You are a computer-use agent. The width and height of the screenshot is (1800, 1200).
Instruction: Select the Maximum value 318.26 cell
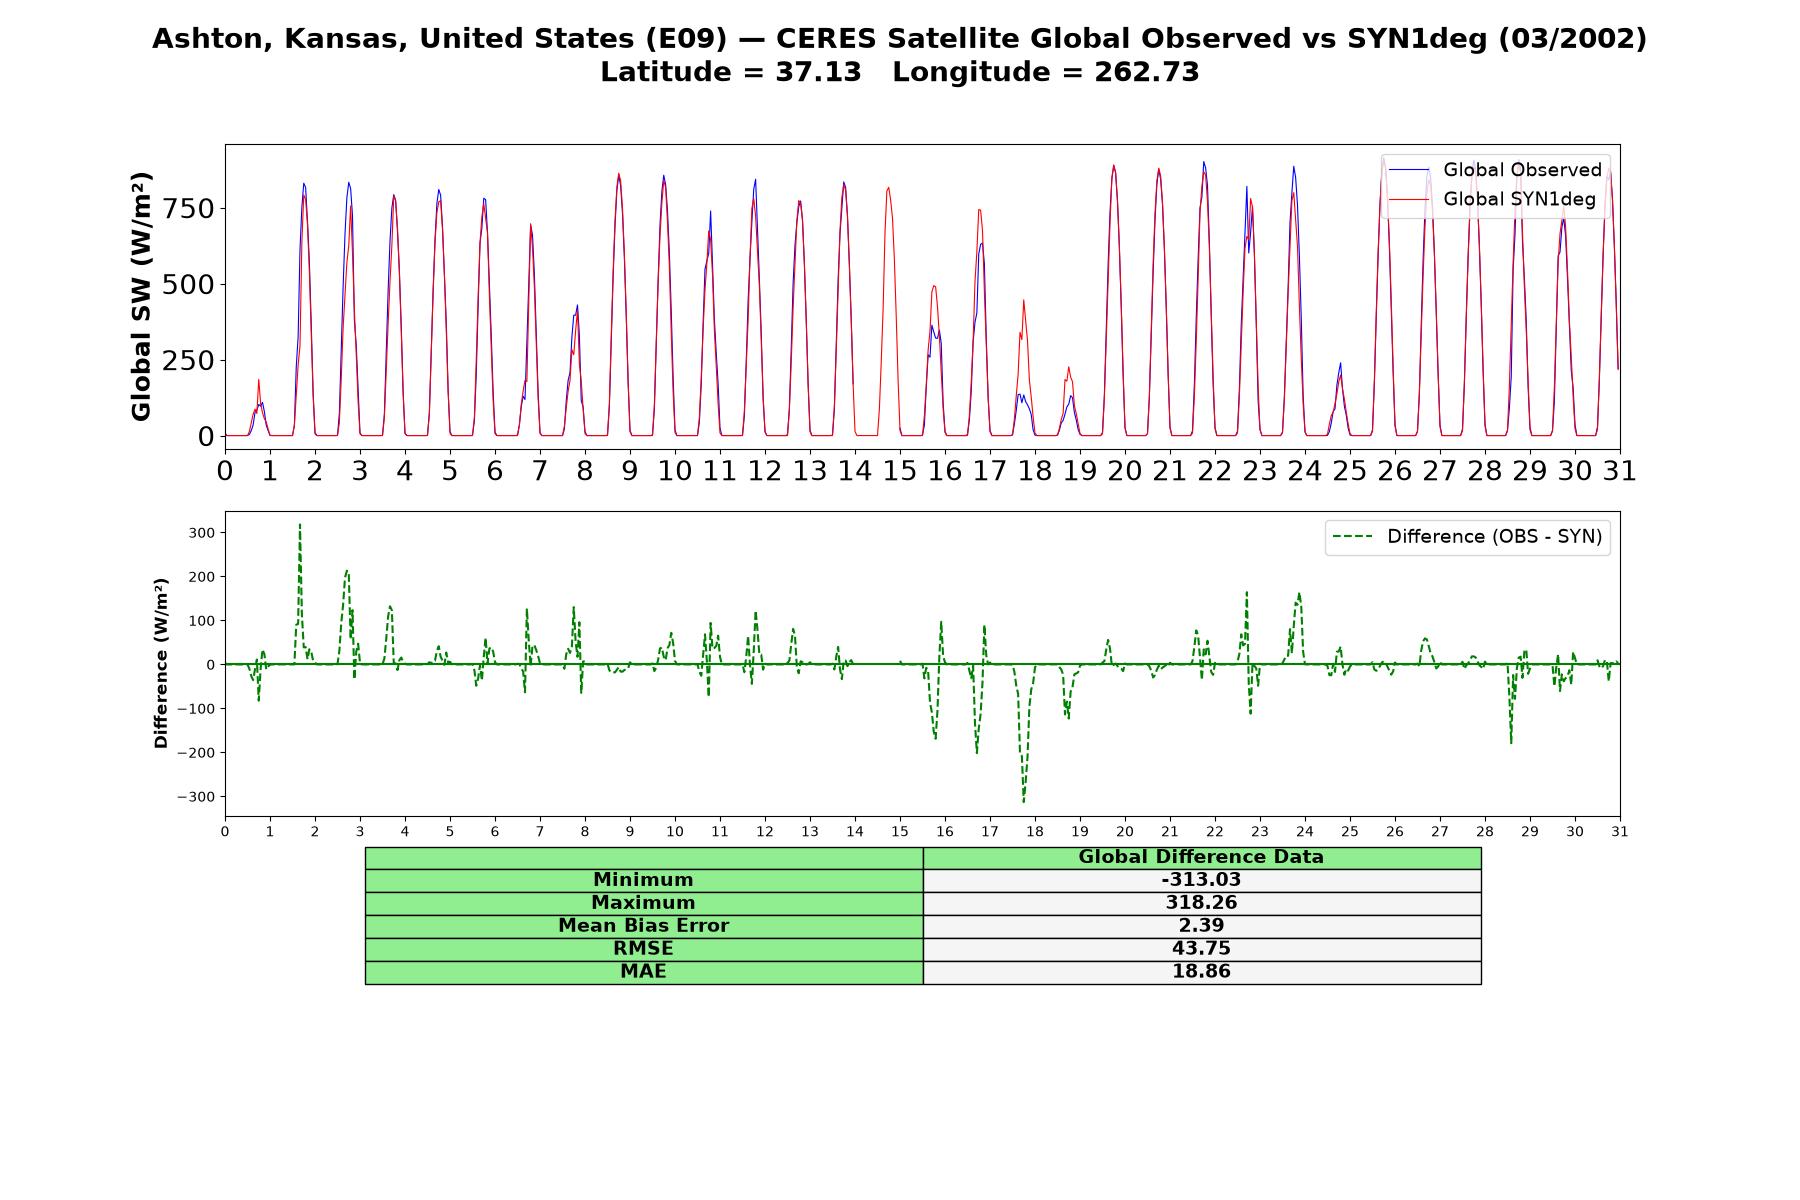pos(1202,903)
